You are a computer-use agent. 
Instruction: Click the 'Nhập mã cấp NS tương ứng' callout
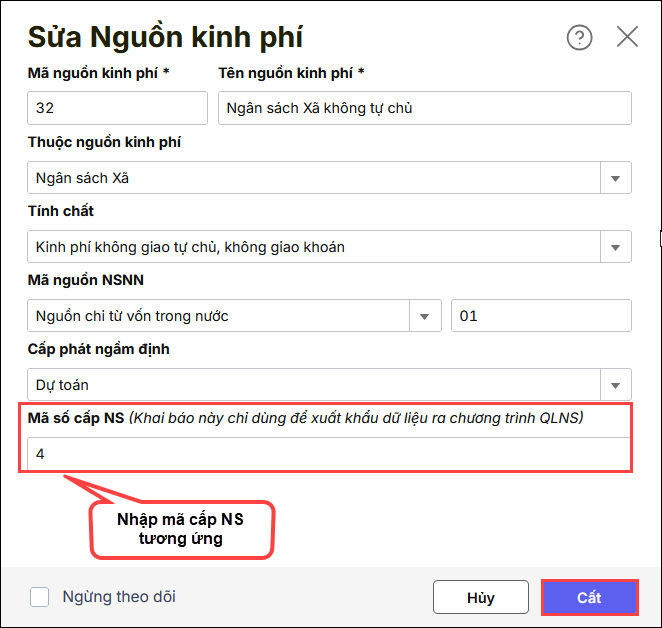[180, 528]
